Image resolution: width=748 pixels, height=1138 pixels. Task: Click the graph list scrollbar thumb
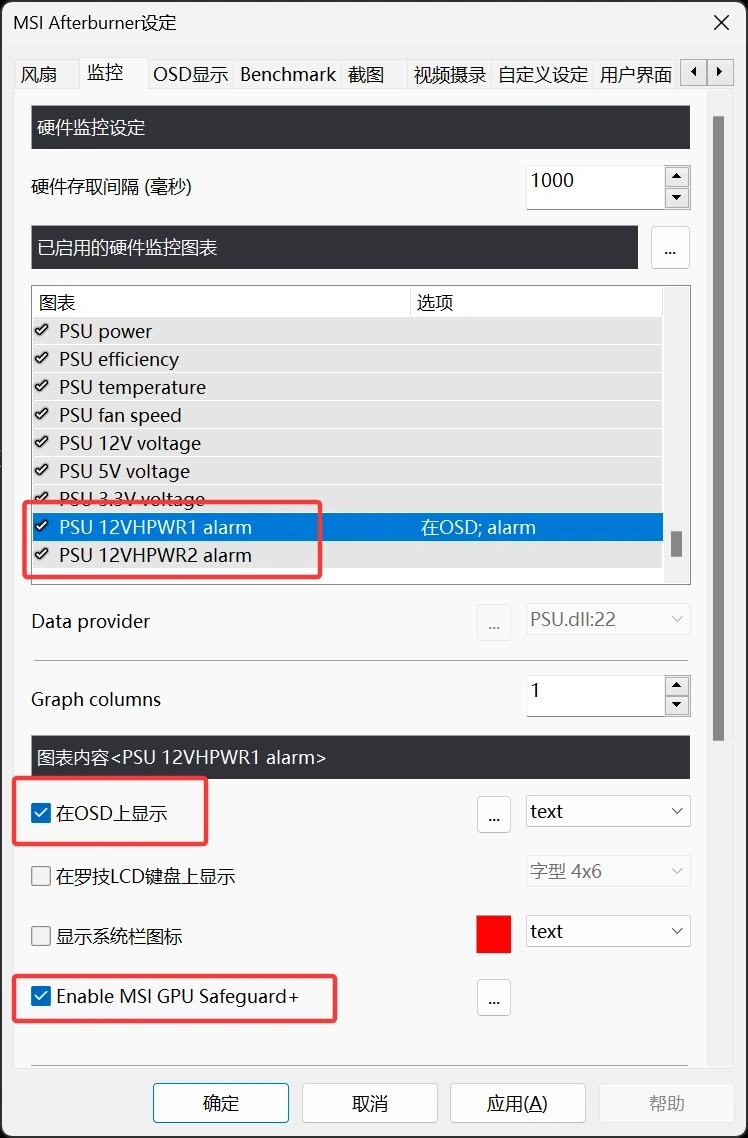676,544
